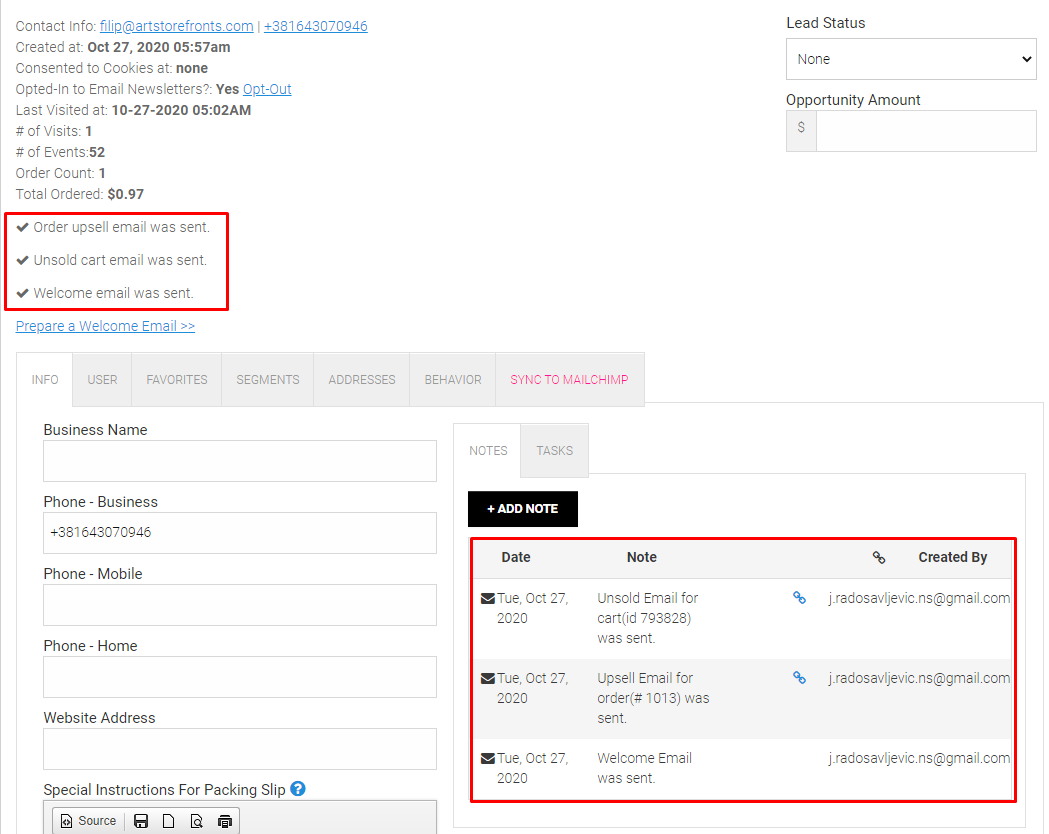
Task: Focus the Phone - Home field
Action: 240,677
